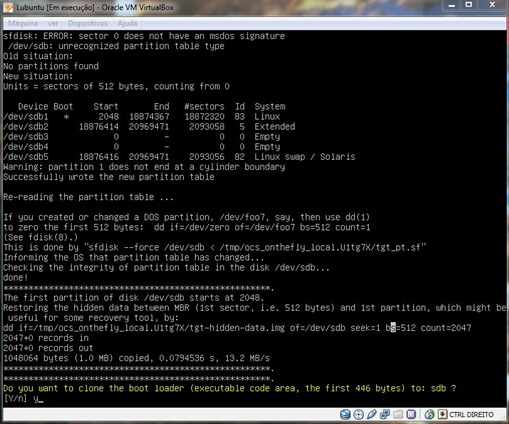Click 'Checking the integrity of partition table' line

[x=166, y=267]
